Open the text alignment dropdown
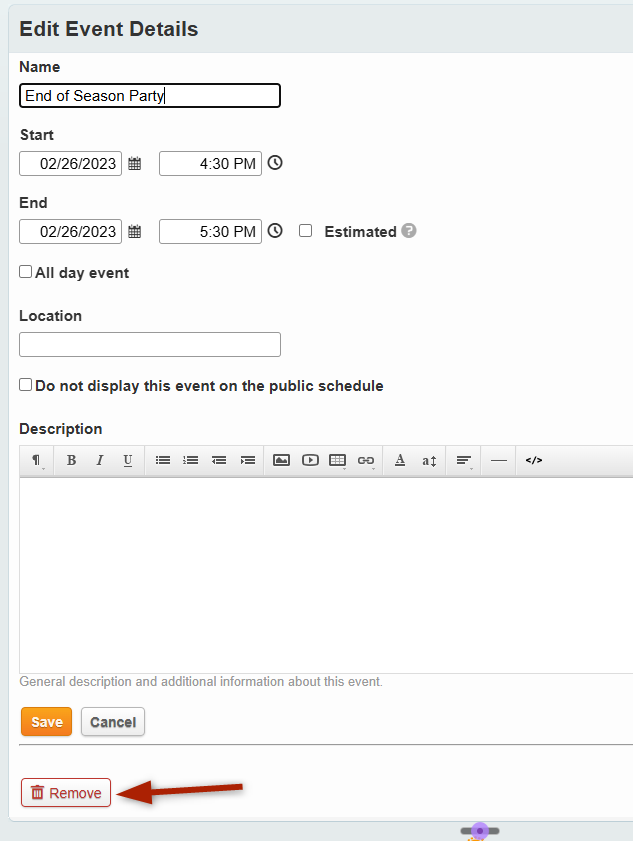Image resolution: width=633 pixels, height=841 pixels. 464,461
